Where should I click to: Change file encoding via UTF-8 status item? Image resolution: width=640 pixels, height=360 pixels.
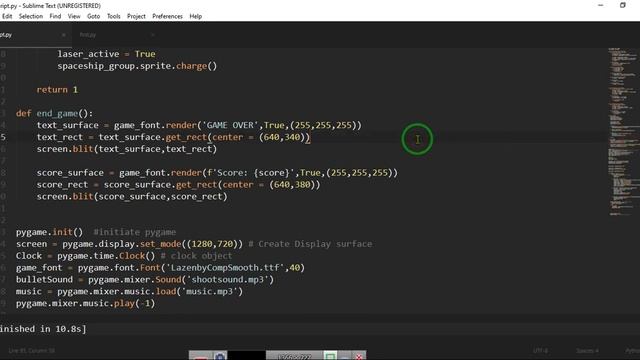(x=540, y=351)
